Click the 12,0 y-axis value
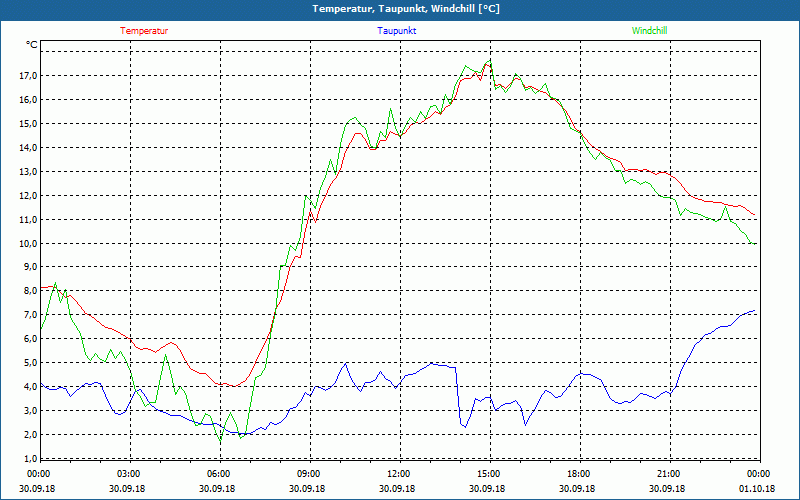800x500 pixels. coord(29,195)
